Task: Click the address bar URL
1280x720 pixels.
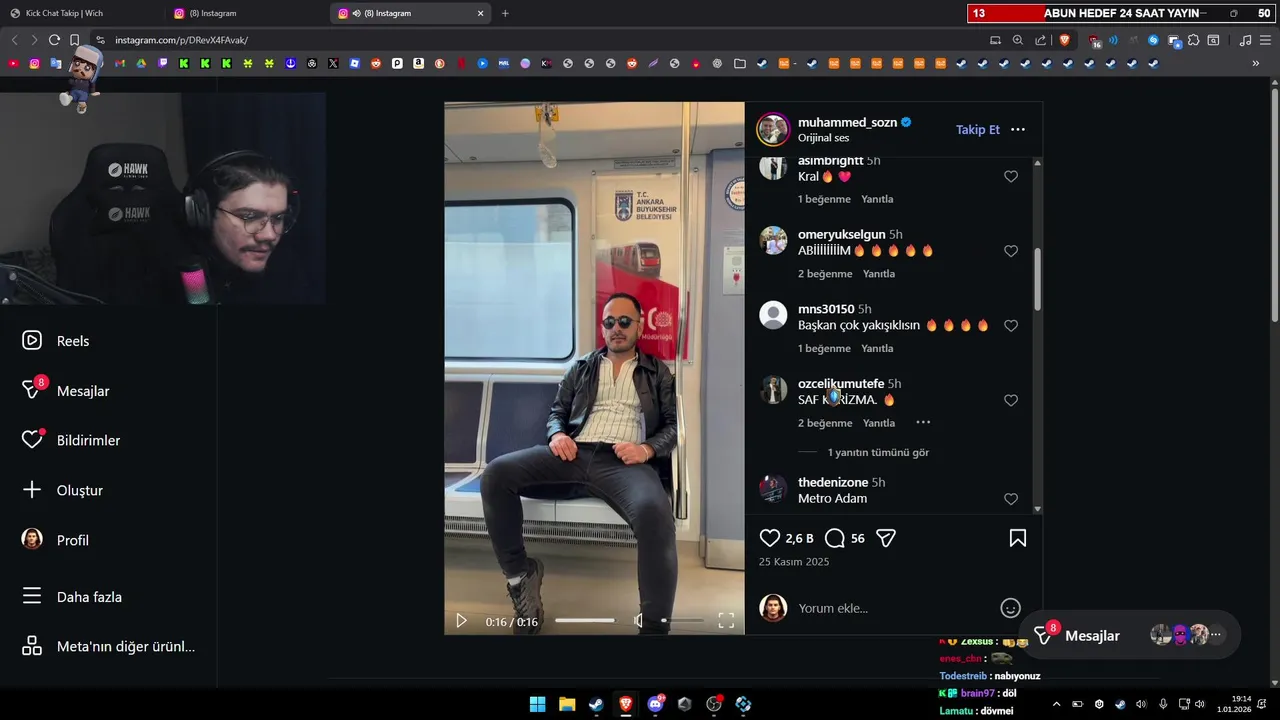Action: coord(181,40)
